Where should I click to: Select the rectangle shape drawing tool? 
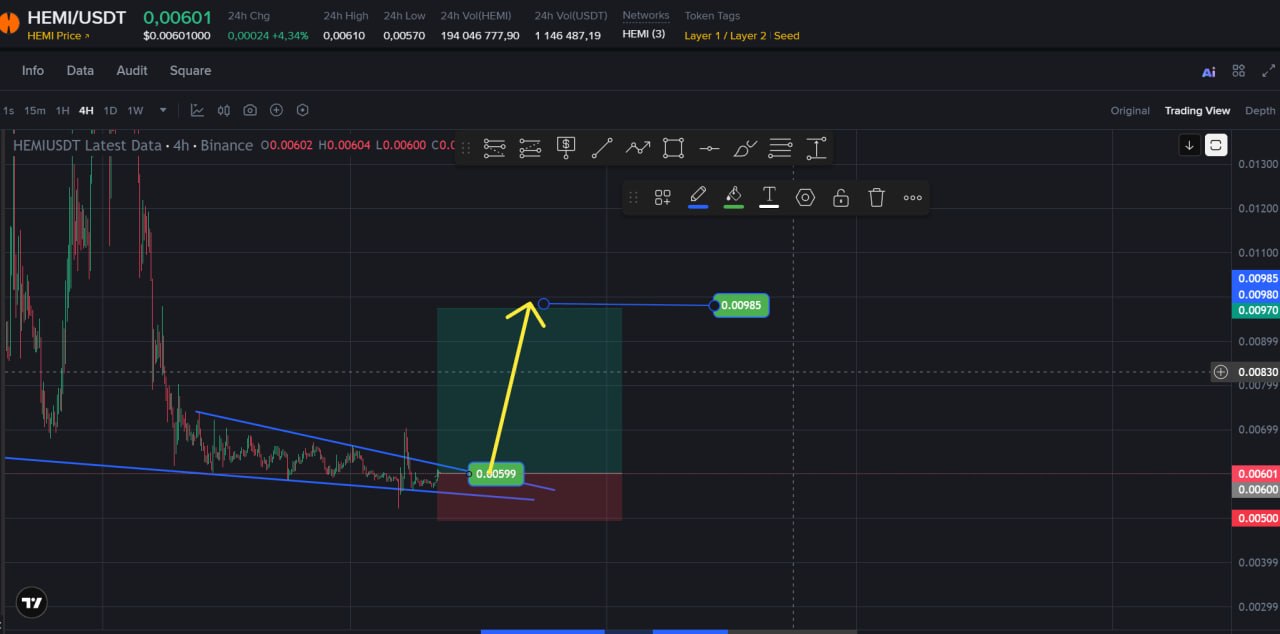[x=674, y=148]
